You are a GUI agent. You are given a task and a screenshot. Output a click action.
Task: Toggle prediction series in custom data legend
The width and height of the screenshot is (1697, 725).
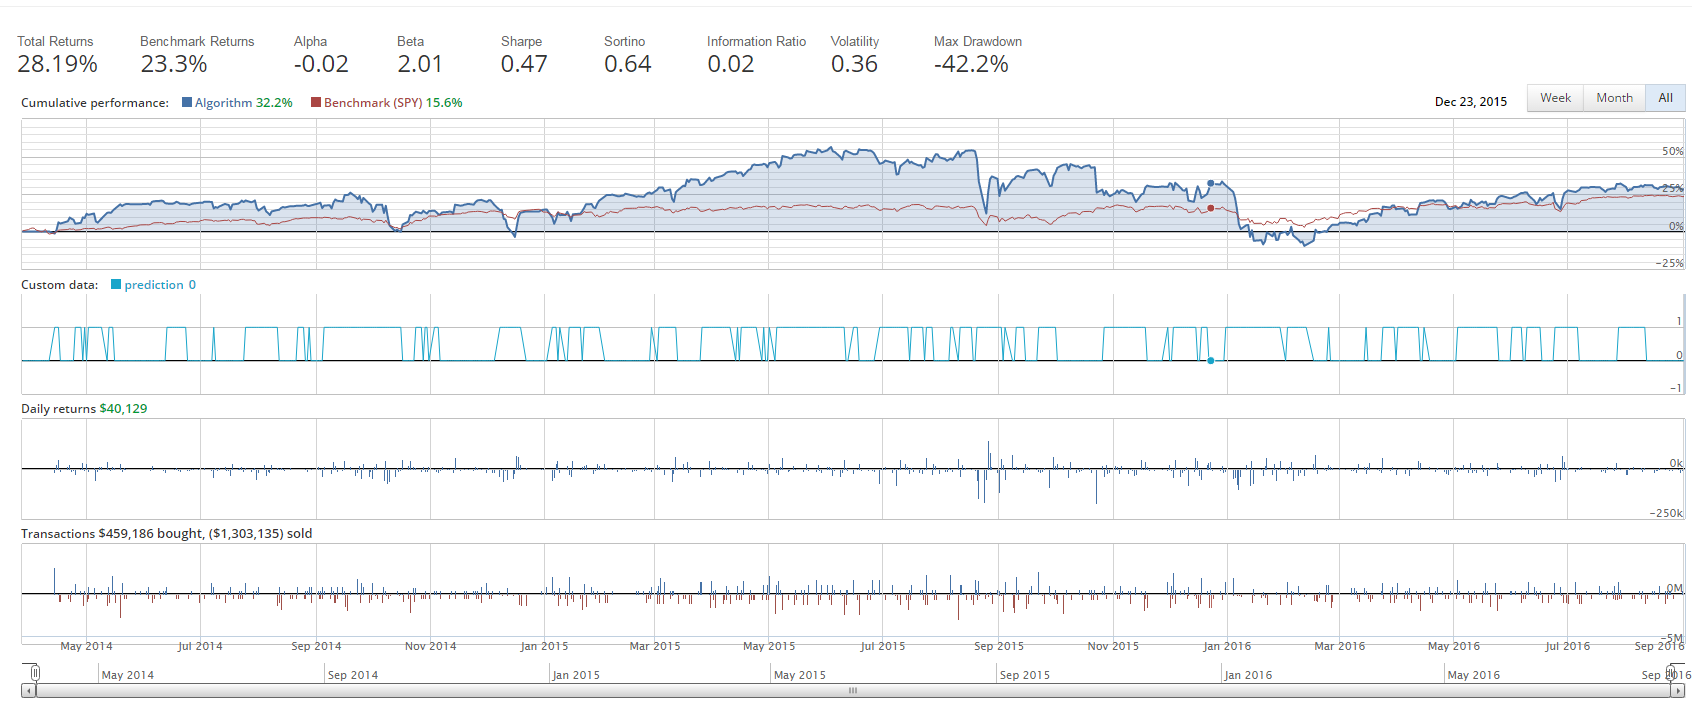tap(153, 285)
